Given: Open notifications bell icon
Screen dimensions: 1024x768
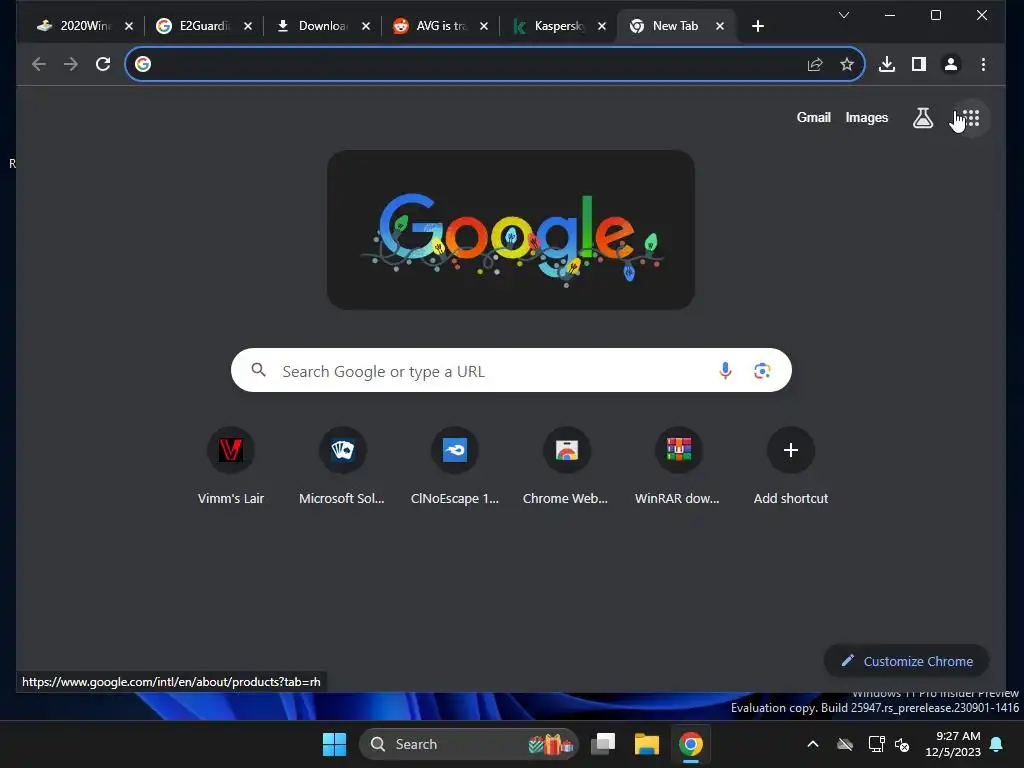Looking at the screenshot, I should coord(997,744).
